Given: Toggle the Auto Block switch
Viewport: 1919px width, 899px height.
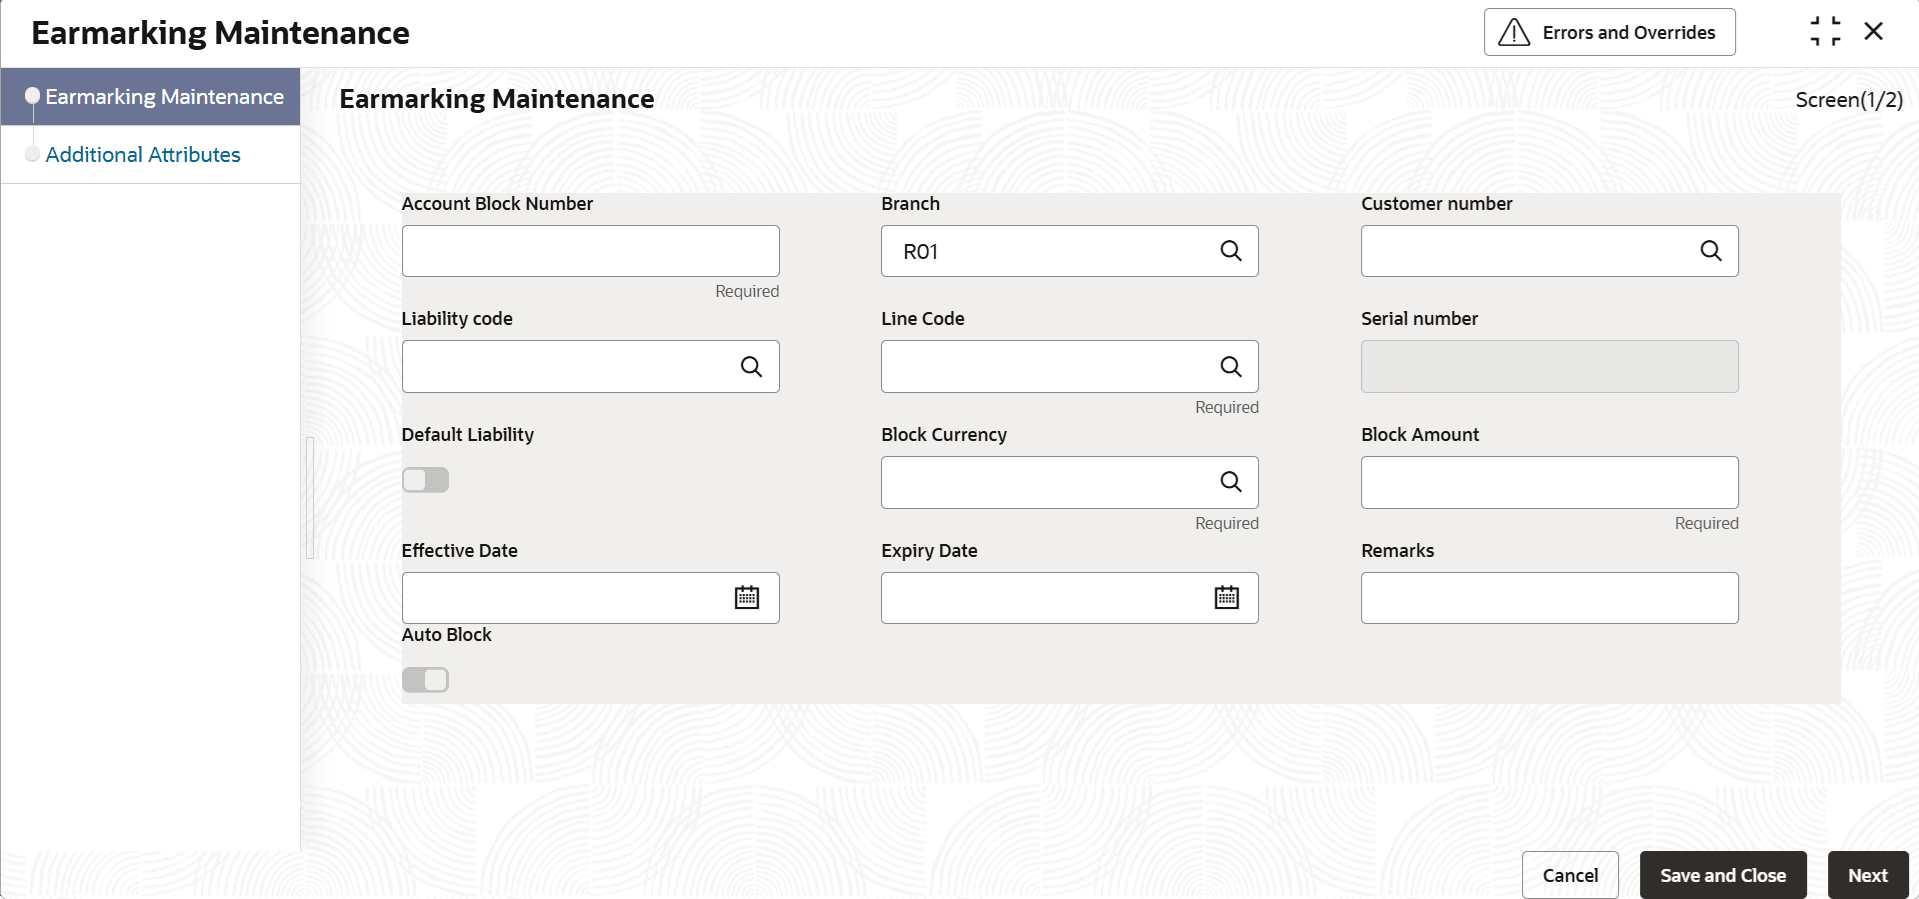Looking at the screenshot, I should click(426, 680).
